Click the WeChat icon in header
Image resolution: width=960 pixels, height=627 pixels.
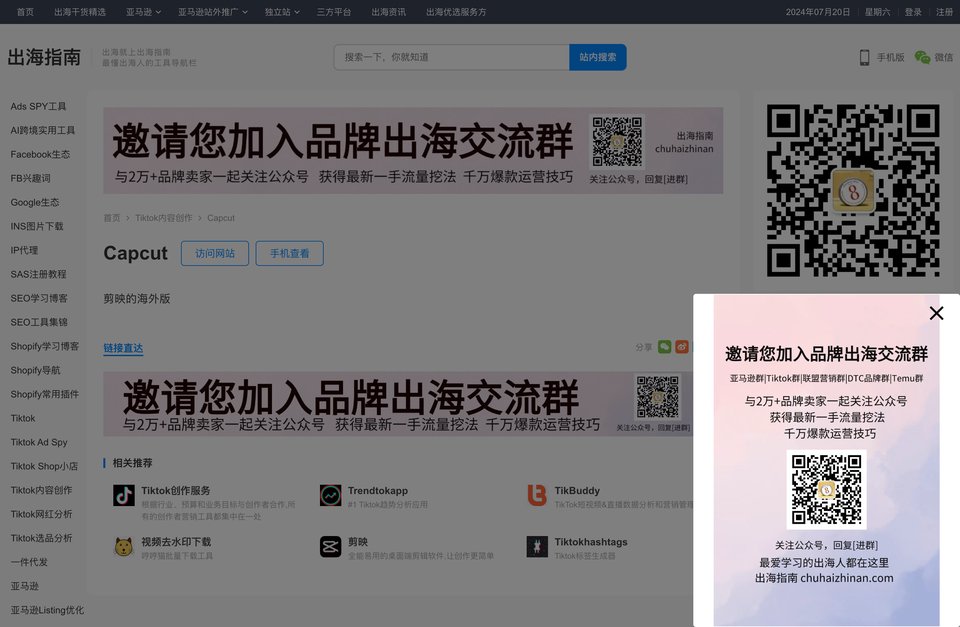[x=922, y=57]
